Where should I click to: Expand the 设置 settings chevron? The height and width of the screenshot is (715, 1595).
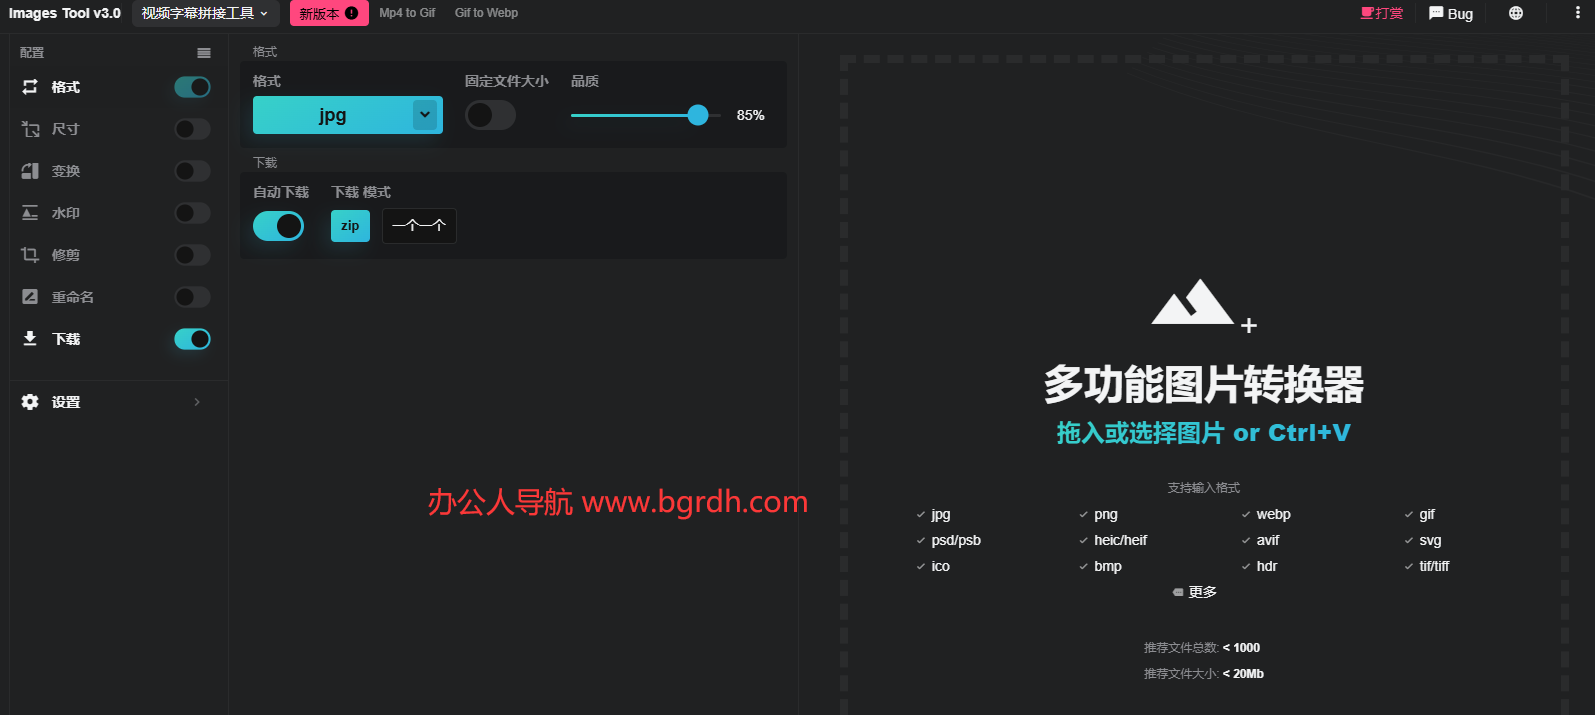(197, 402)
